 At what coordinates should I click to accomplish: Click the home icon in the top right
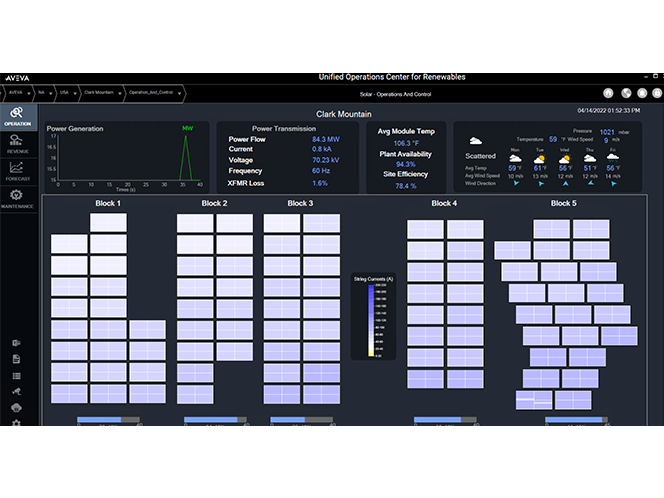pyautogui.click(x=606, y=93)
